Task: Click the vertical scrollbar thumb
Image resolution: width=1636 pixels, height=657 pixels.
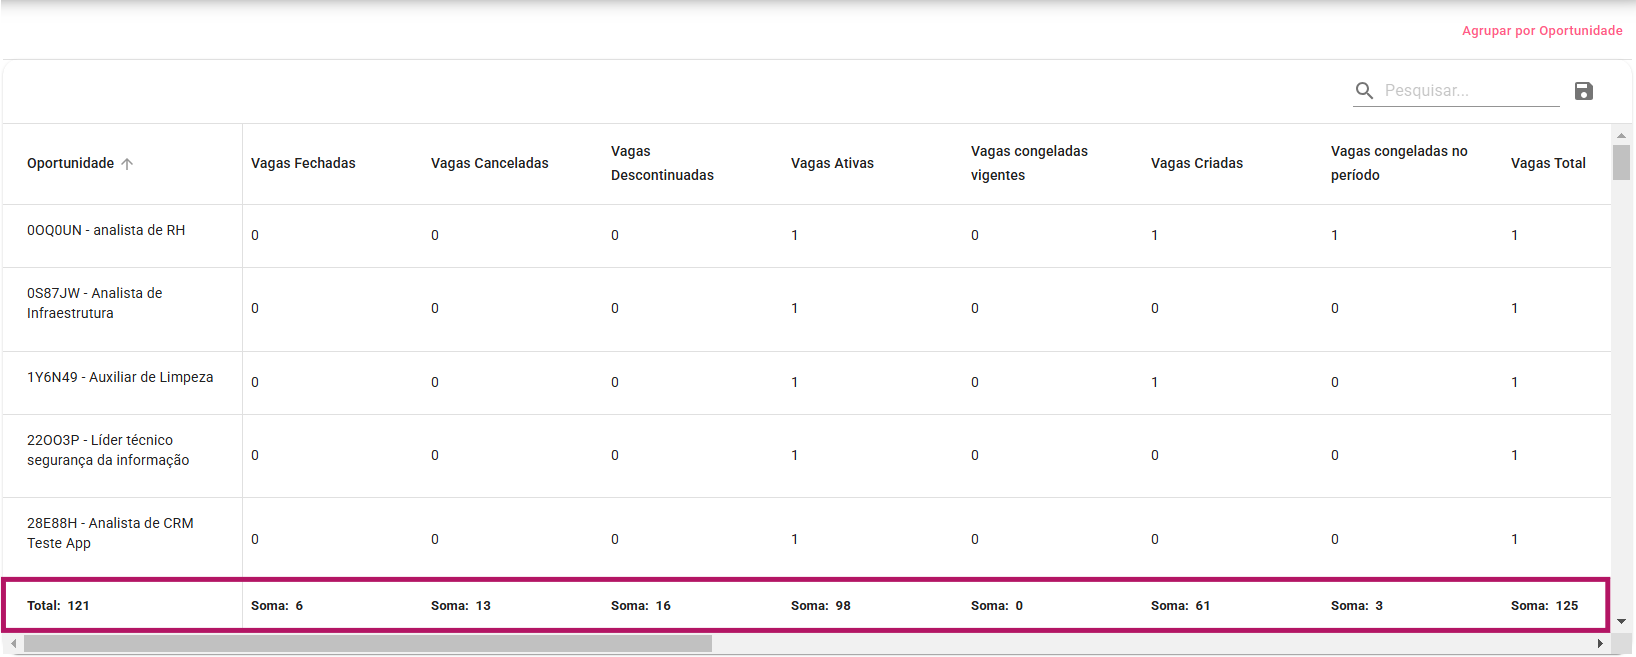Action: click(x=1621, y=162)
